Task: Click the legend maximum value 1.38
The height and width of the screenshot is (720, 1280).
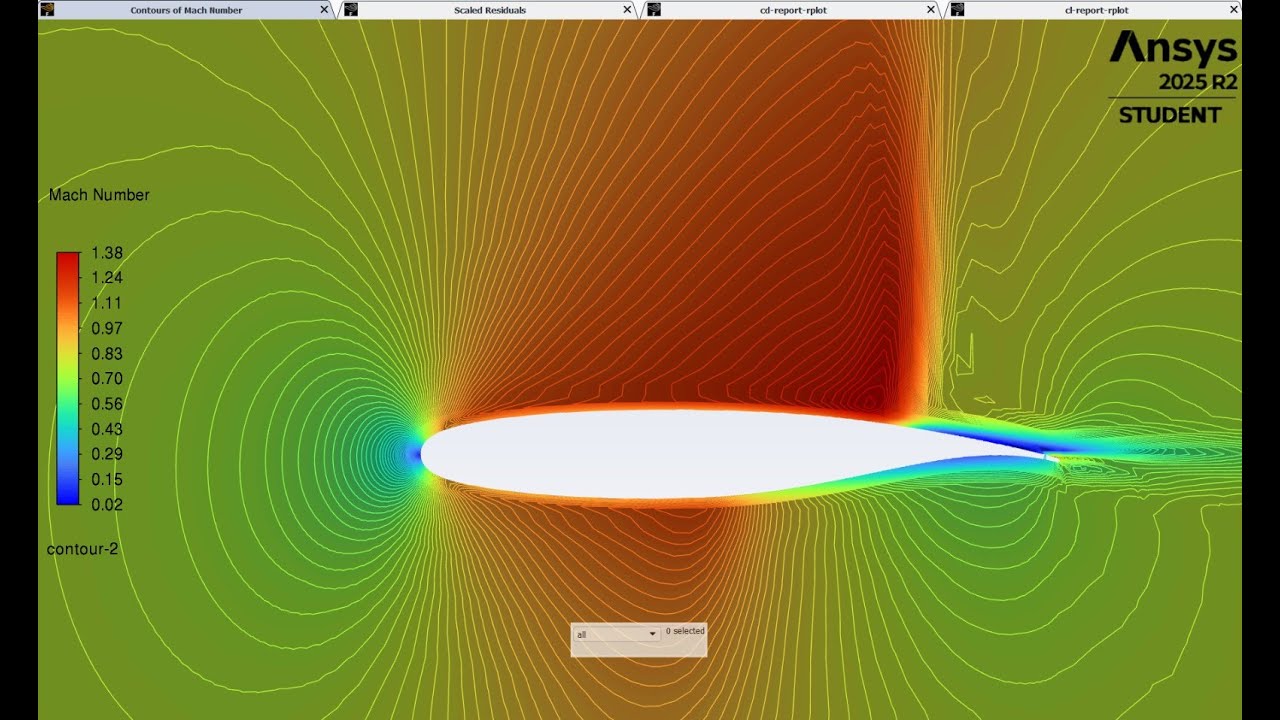Action: point(106,253)
